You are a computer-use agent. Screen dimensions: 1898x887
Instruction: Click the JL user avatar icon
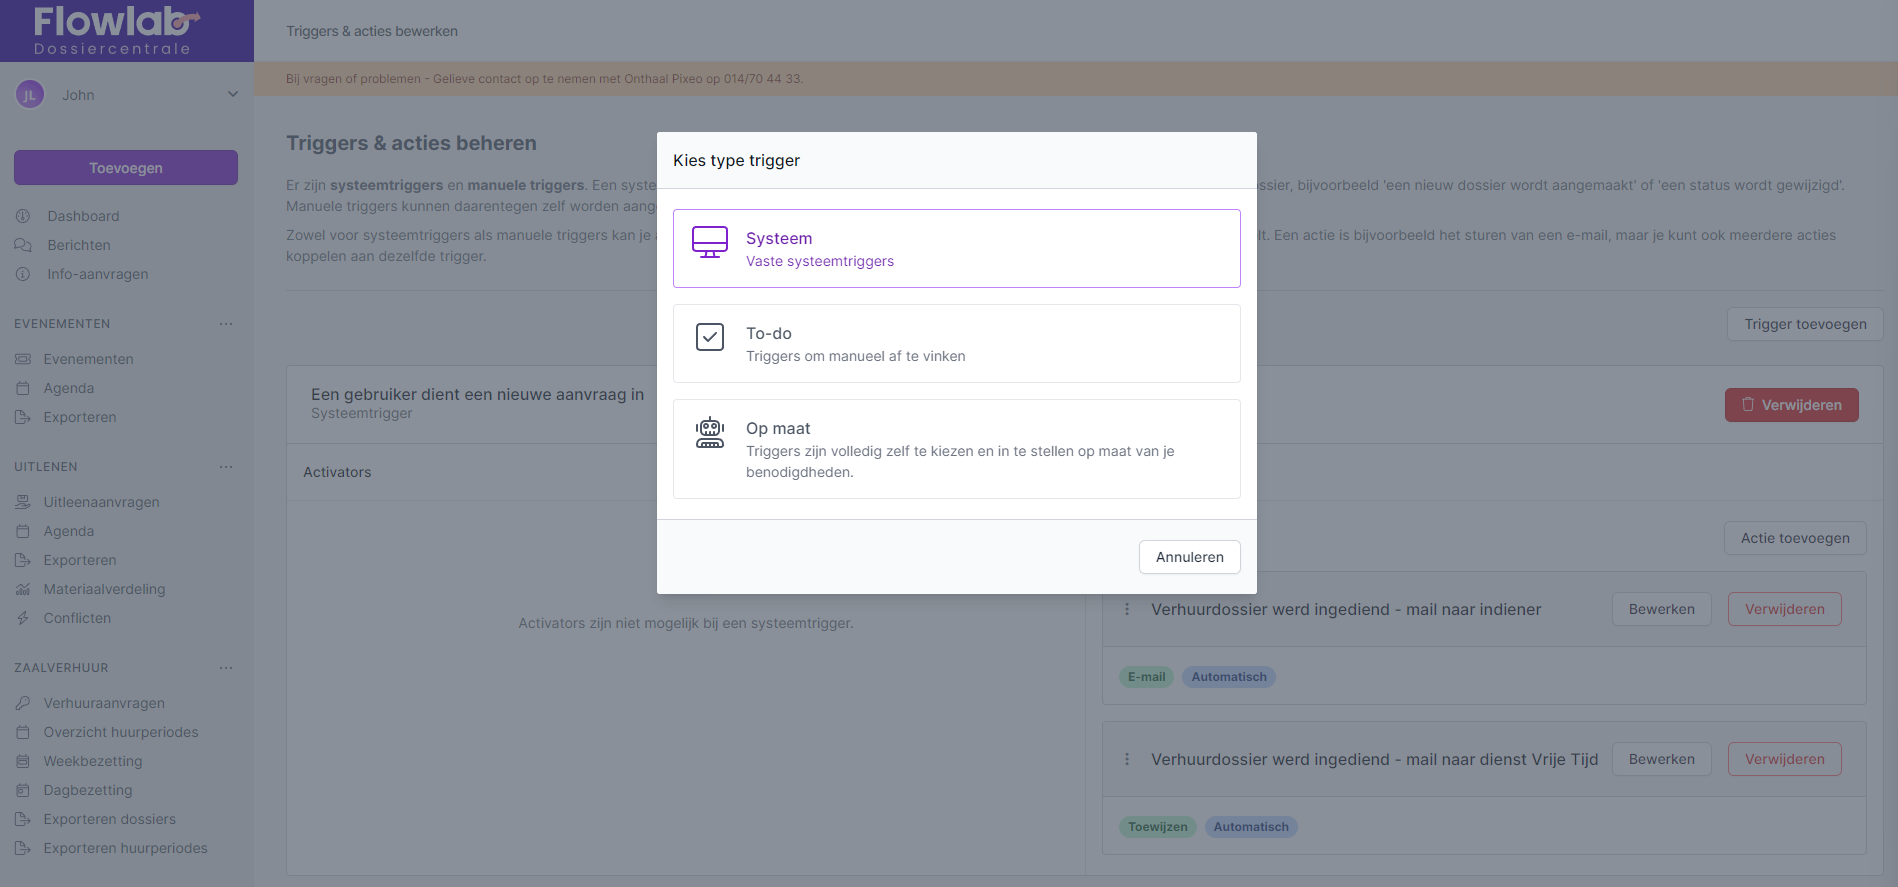click(x=30, y=95)
